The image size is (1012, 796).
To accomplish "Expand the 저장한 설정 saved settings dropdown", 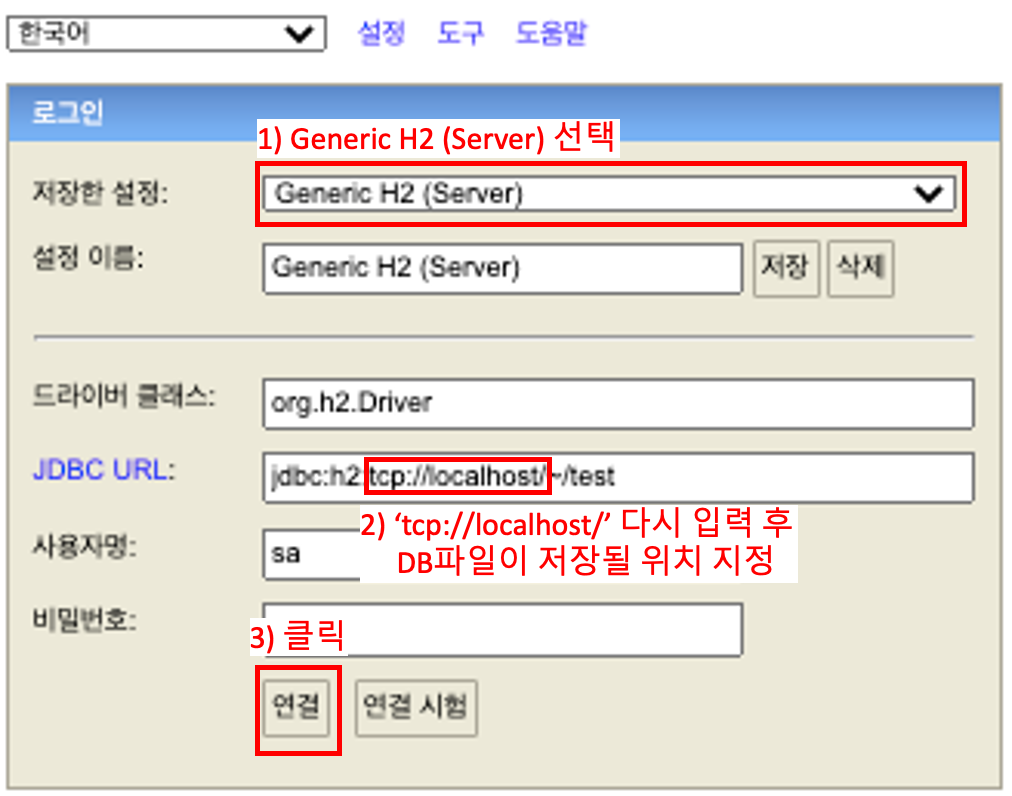I will pyautogui.click(x=609, y=194).
